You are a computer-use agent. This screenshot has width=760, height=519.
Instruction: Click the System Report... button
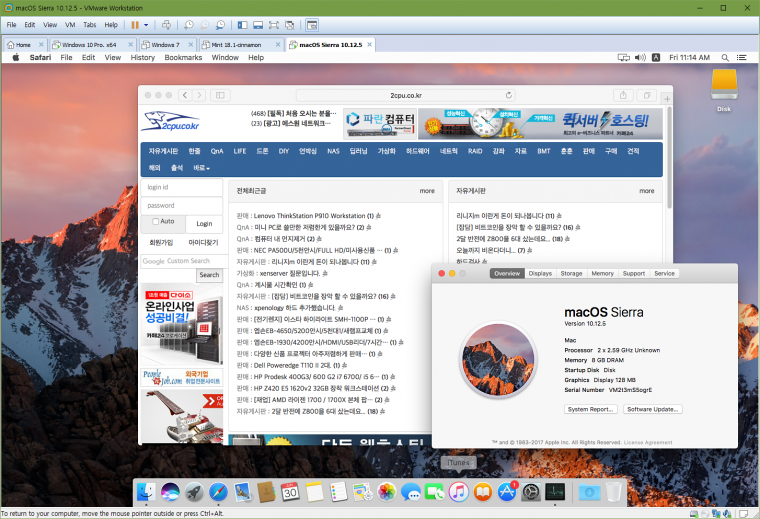tap(591, 409)
